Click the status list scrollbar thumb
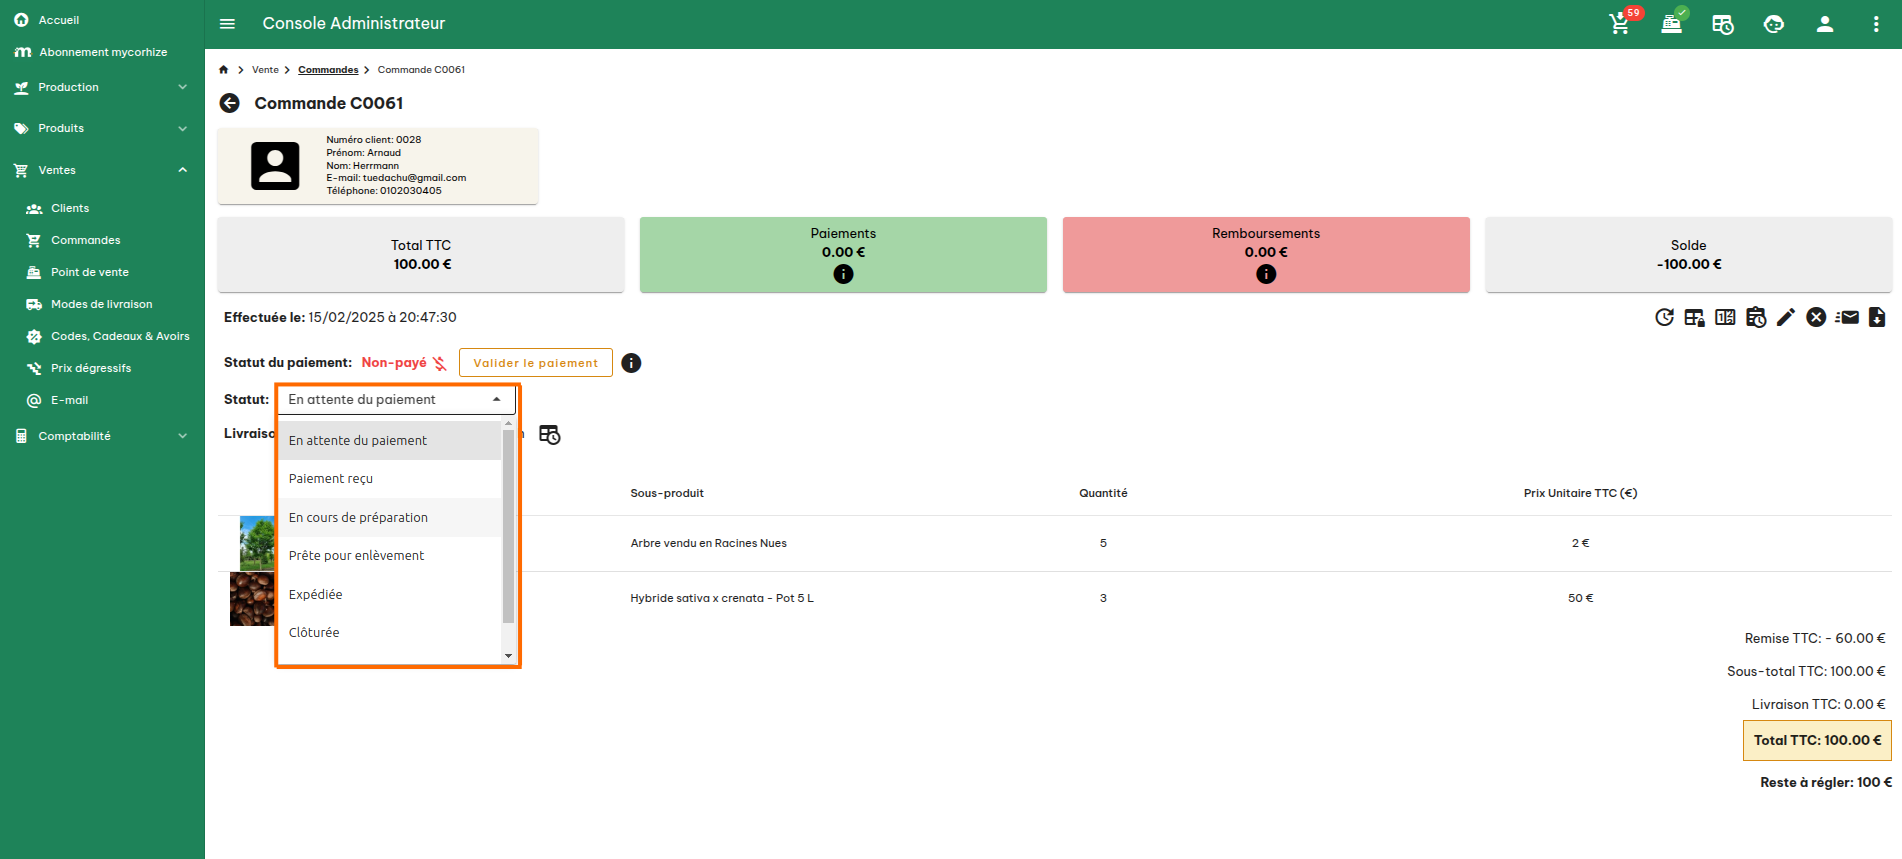Screen dimensions: 1902x859 pyautogui.click(x=508, y=525)
